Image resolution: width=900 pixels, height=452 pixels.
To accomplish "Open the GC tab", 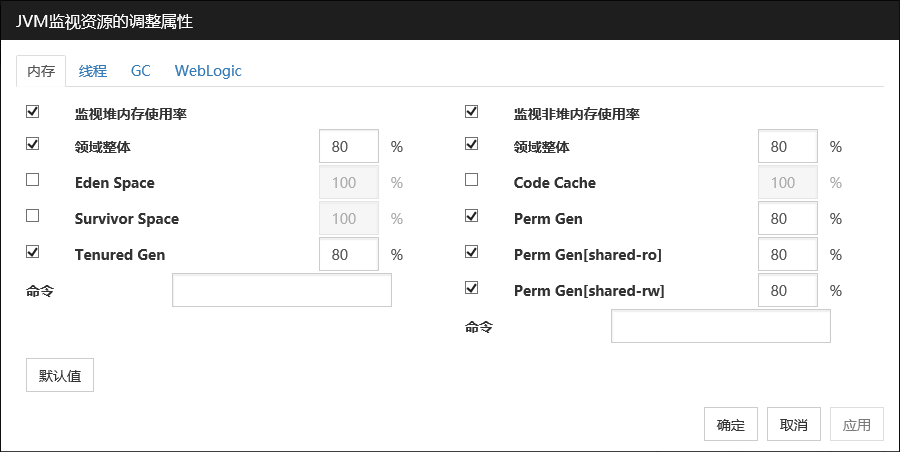I will [x=141, y=71].
